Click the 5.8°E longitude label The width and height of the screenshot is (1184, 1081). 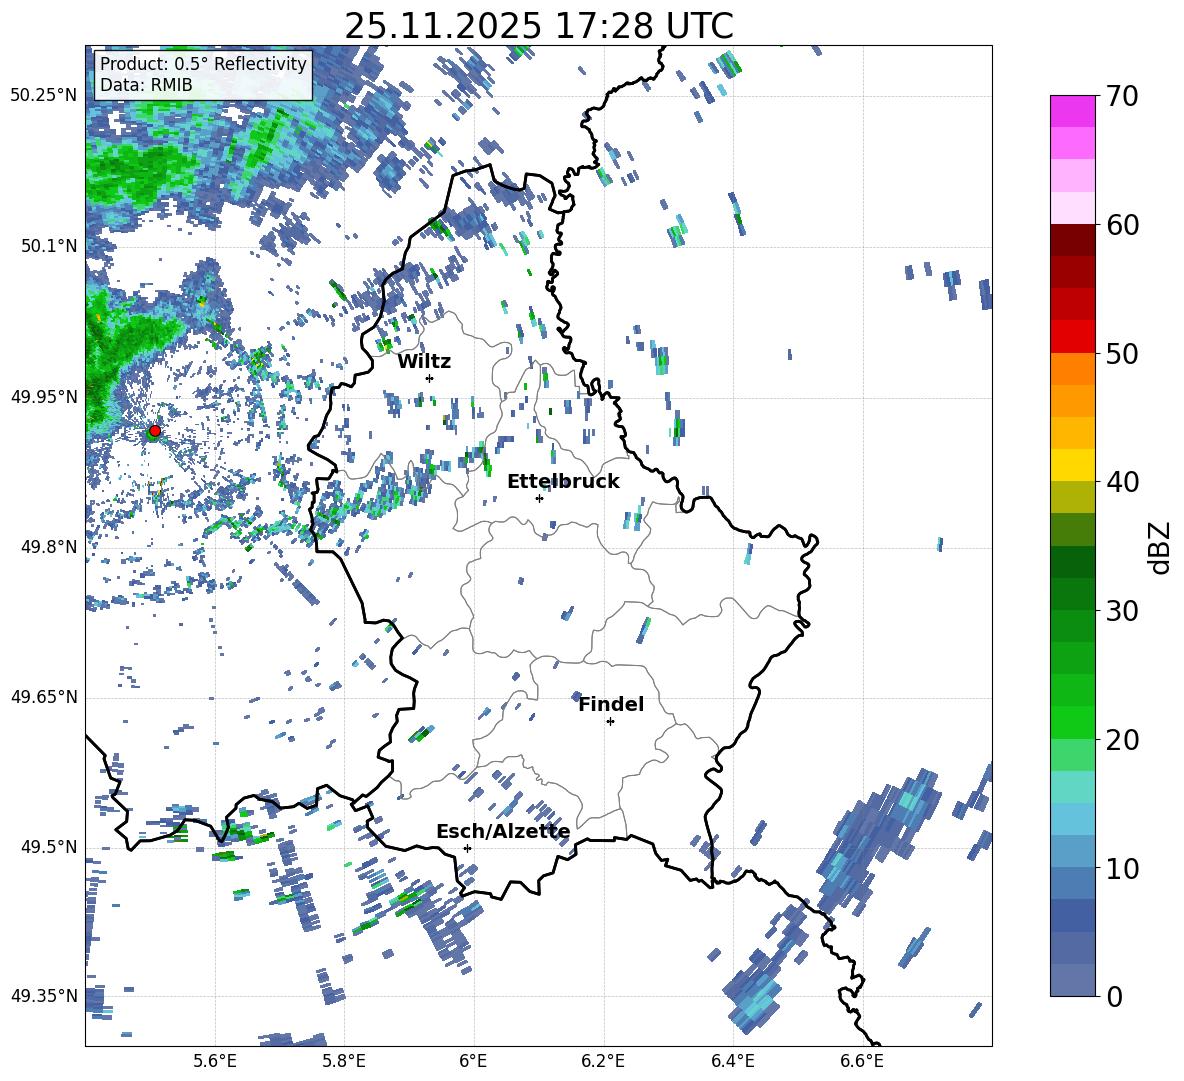(344, 1061)
